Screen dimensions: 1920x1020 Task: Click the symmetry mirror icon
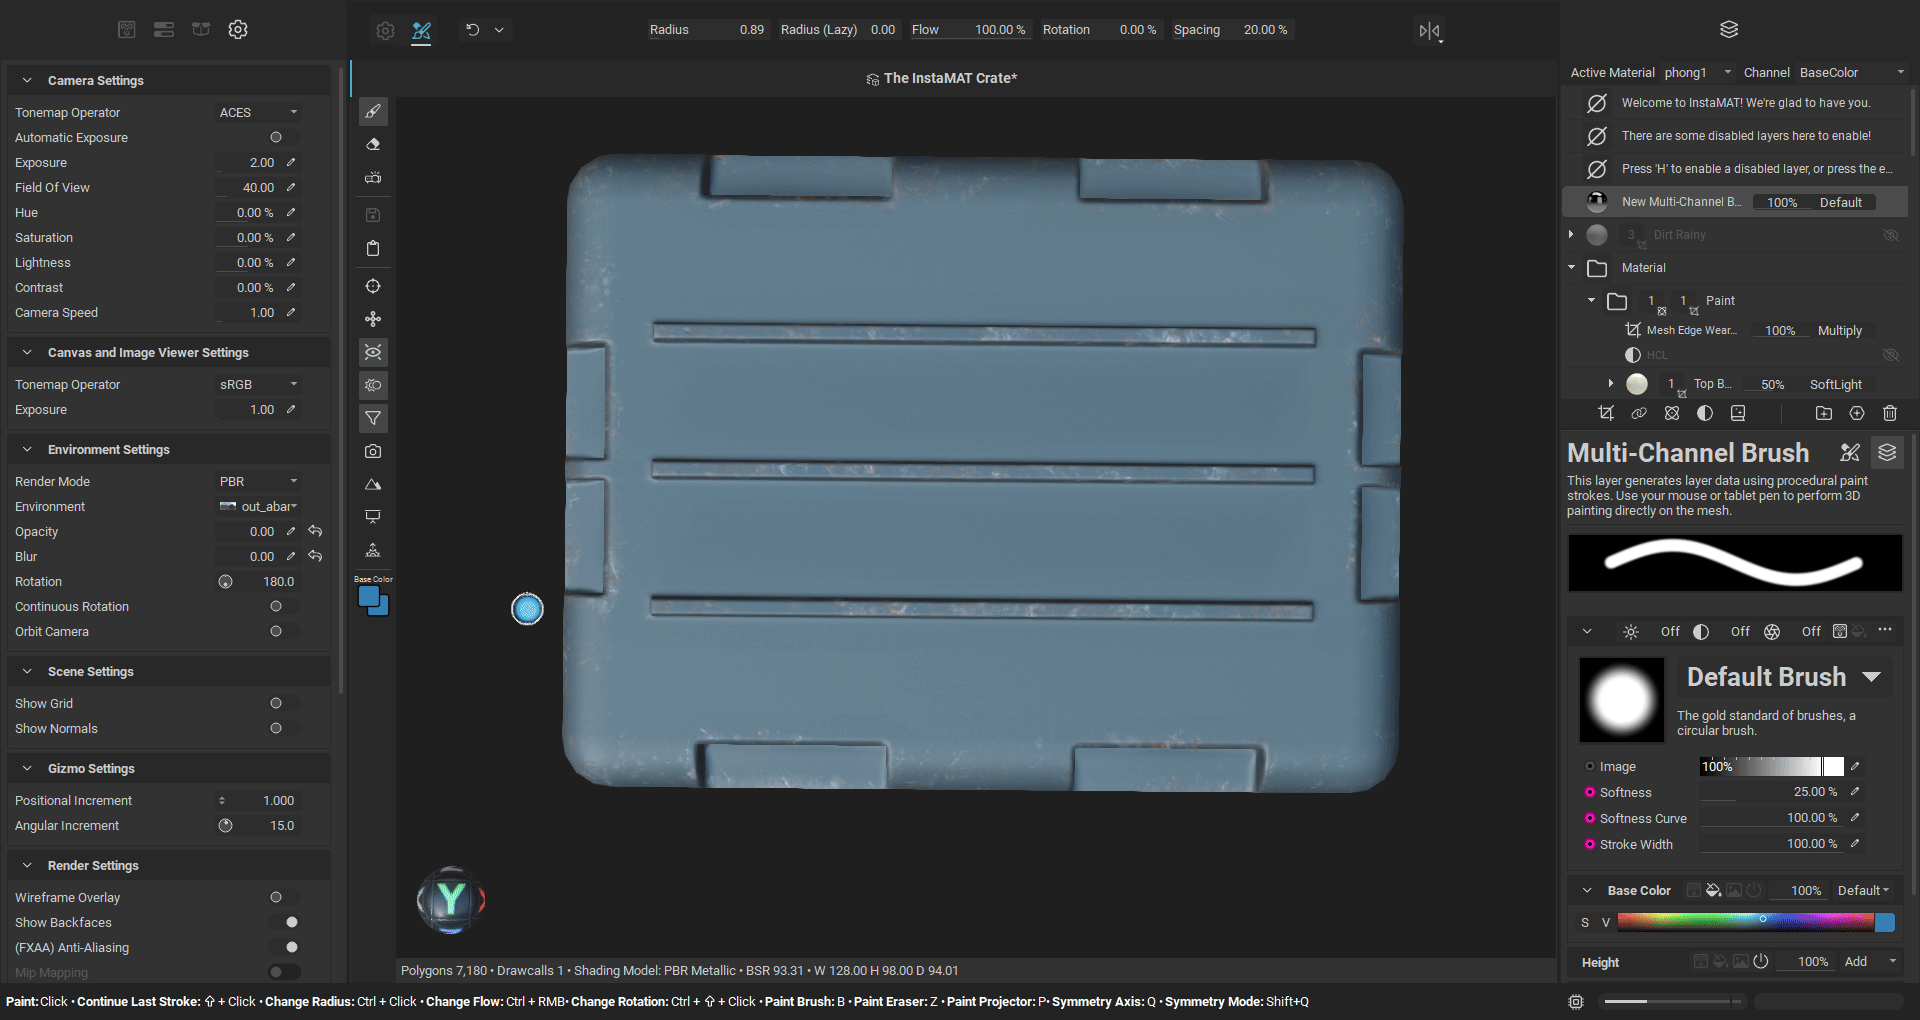pyautogui.click(x=1429, y=31)
